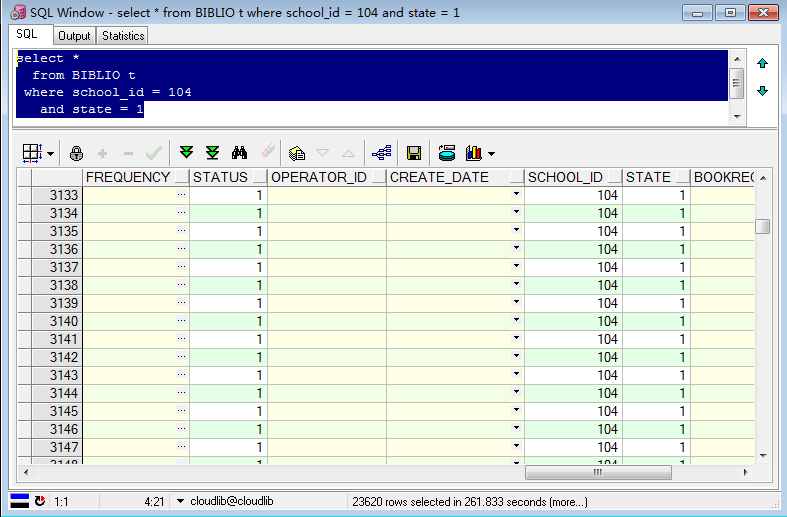Expand CREATE_DATE dropdown in row 3133
Viewport: 787px width, 517px height.
point(516,195)
